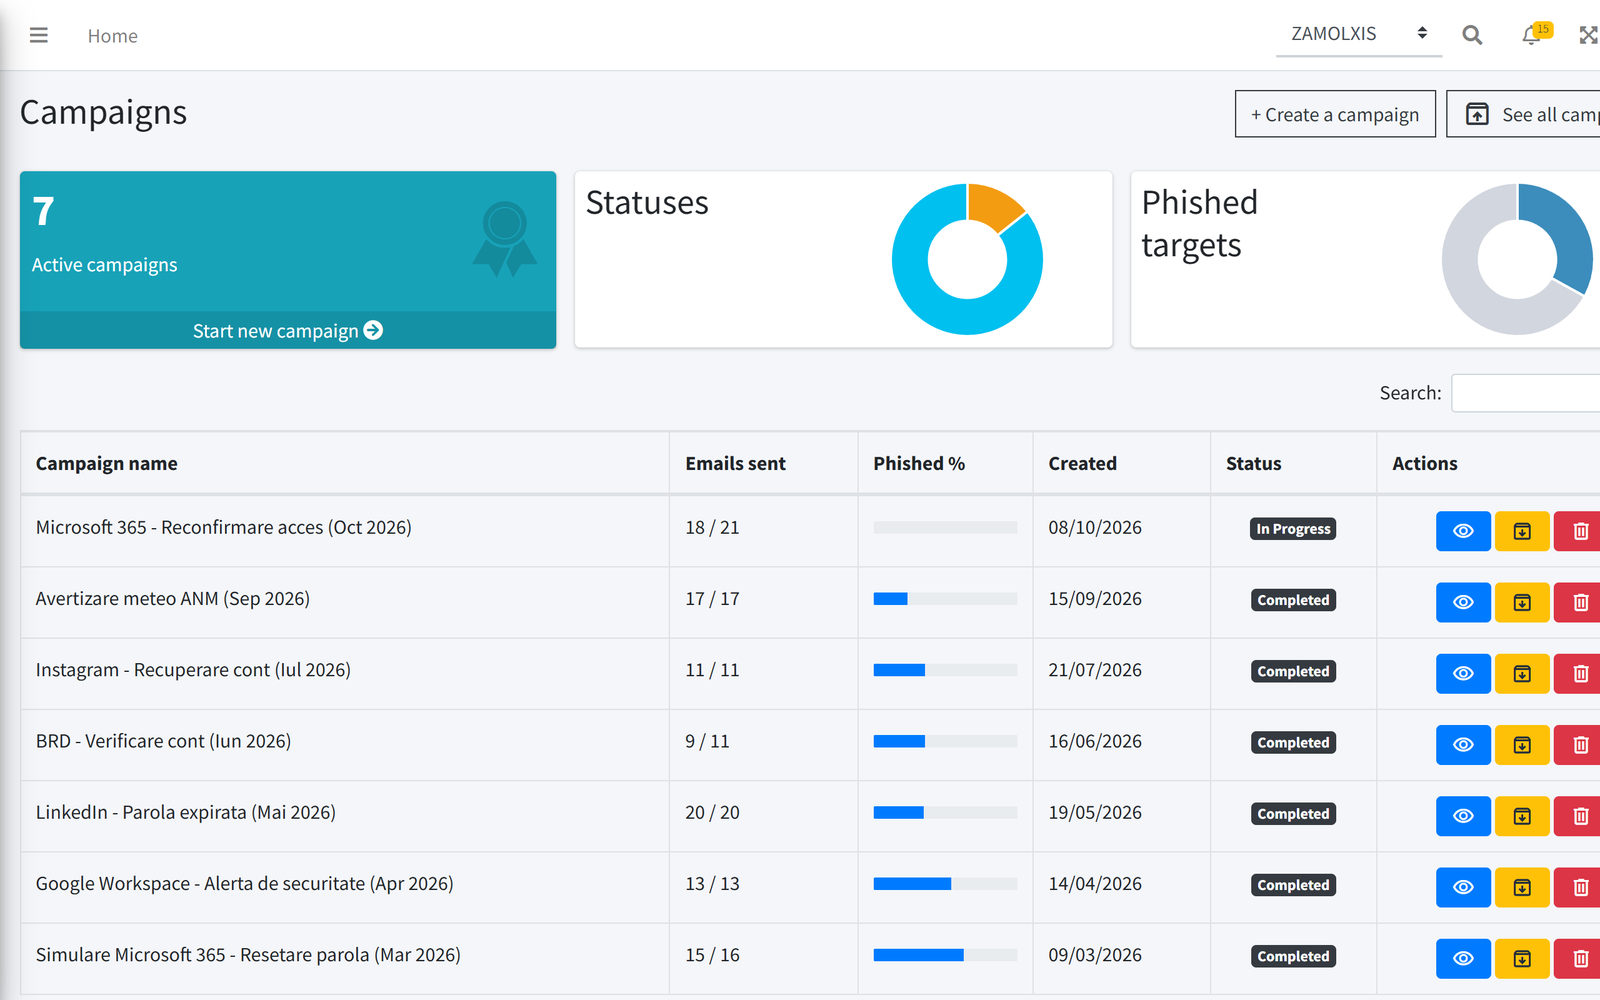1600x1000 pixels.
Task: Click Start new campaign link
Action: [288, 331]
